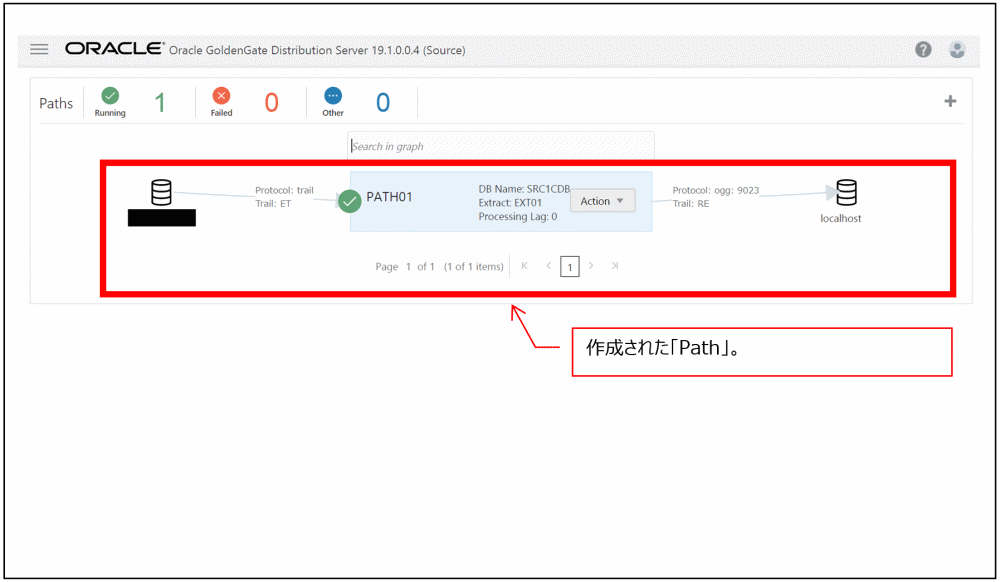1000x582 pixels.
Task: Open the Action dropdown for PATH01
Action: tap(602, 201)
